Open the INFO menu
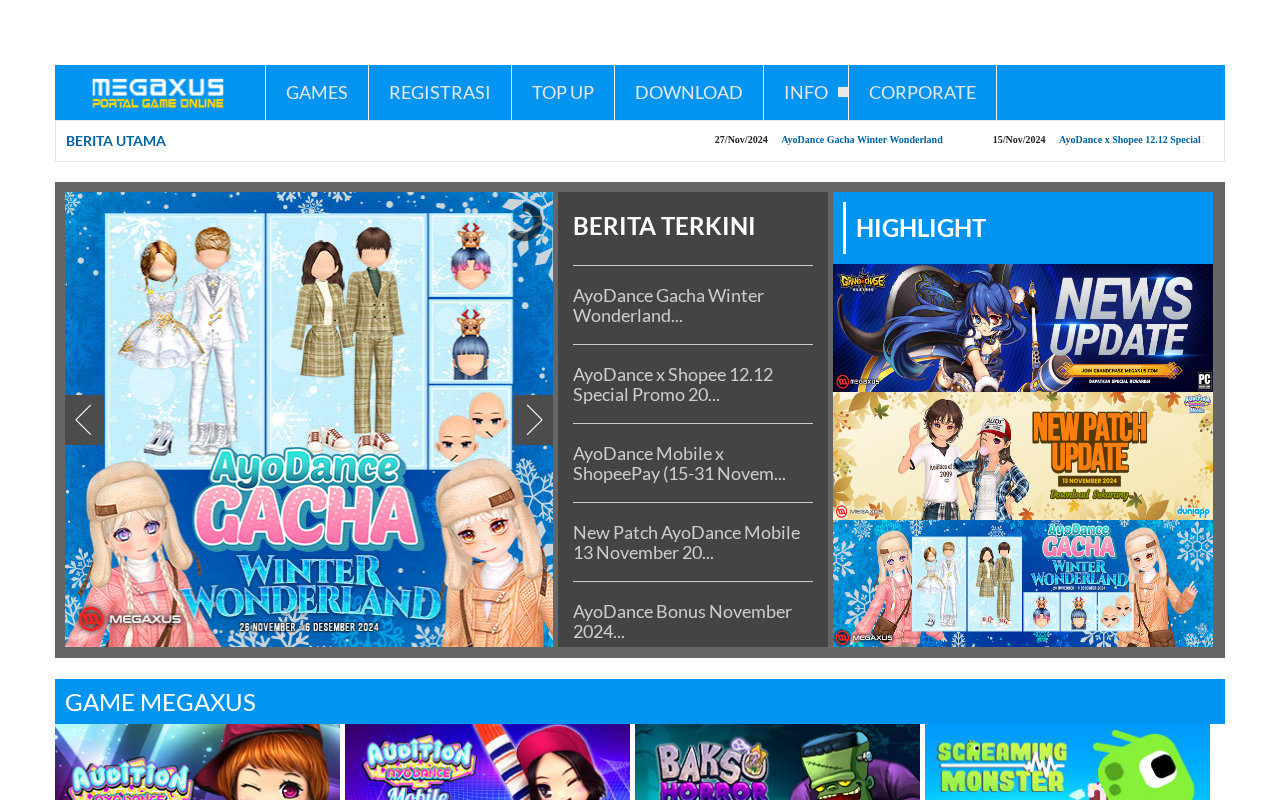This screenshot has width=1280, height=800. pos(806,92)
